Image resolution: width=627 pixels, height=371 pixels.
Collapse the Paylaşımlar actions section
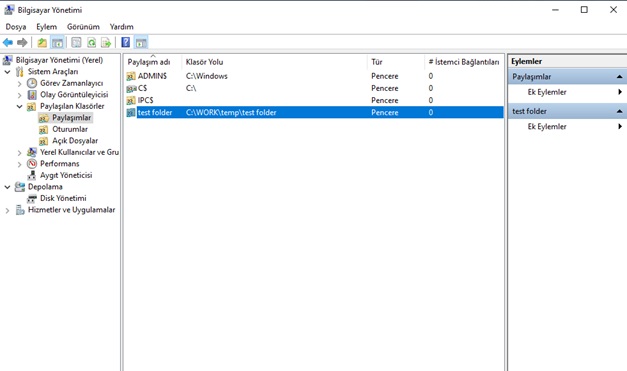pyautogui.click(x=619, y=77)
